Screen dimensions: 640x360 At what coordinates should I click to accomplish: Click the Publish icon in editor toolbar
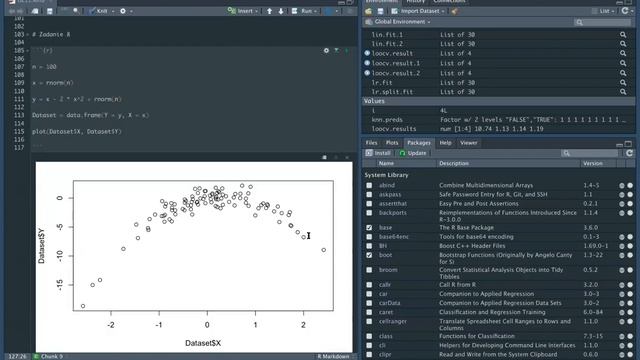[329, 11]
